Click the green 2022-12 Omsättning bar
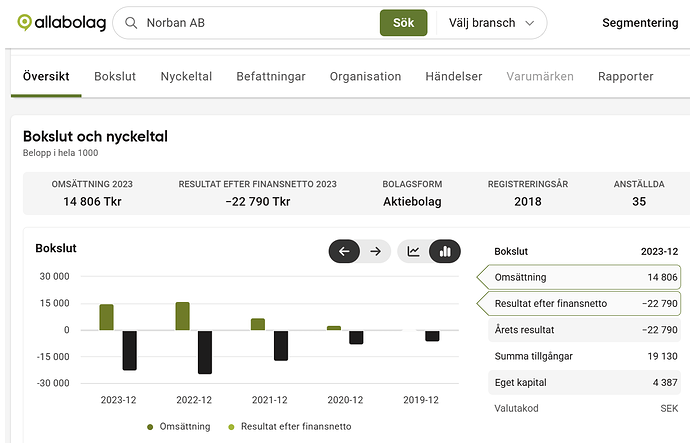 pyautogui.click(x=183, y=316)
